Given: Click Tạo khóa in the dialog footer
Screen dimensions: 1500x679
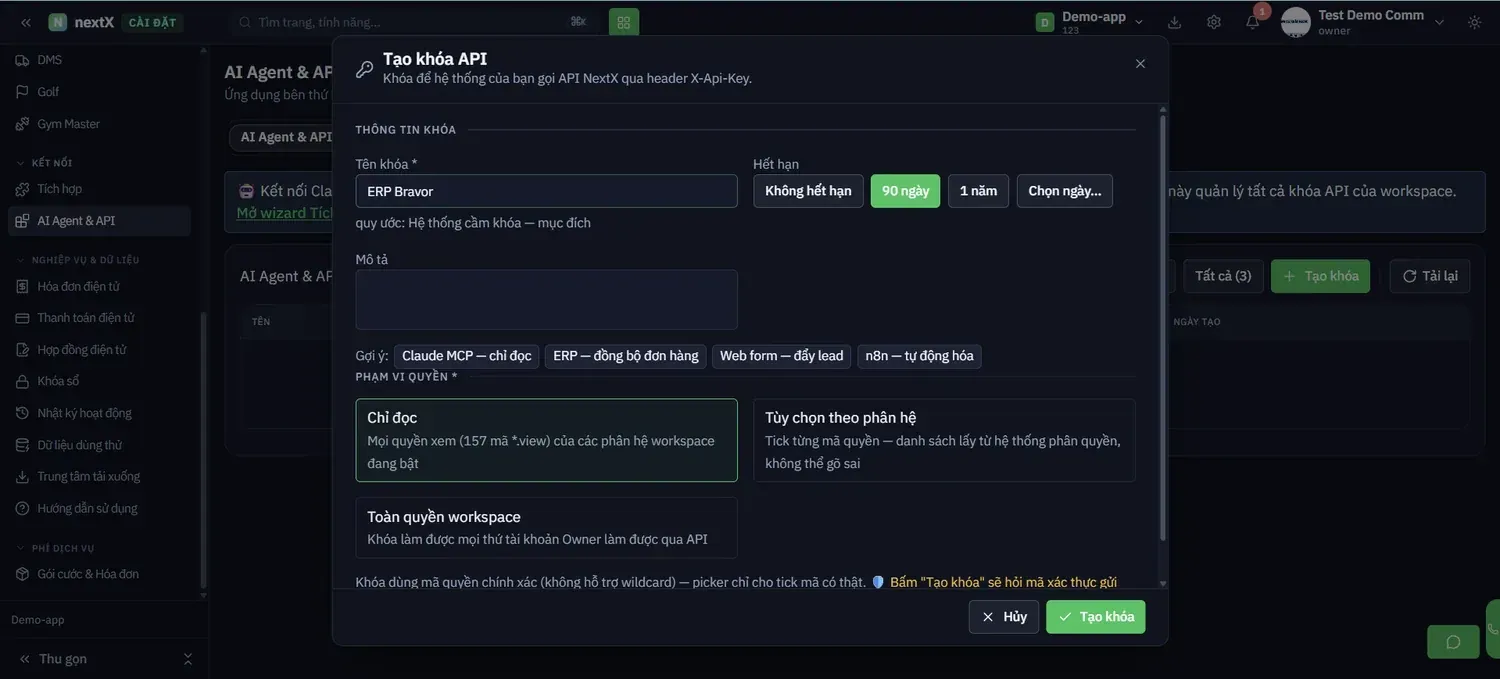Looking at the screenshot, I should (x=1096, y=617).
